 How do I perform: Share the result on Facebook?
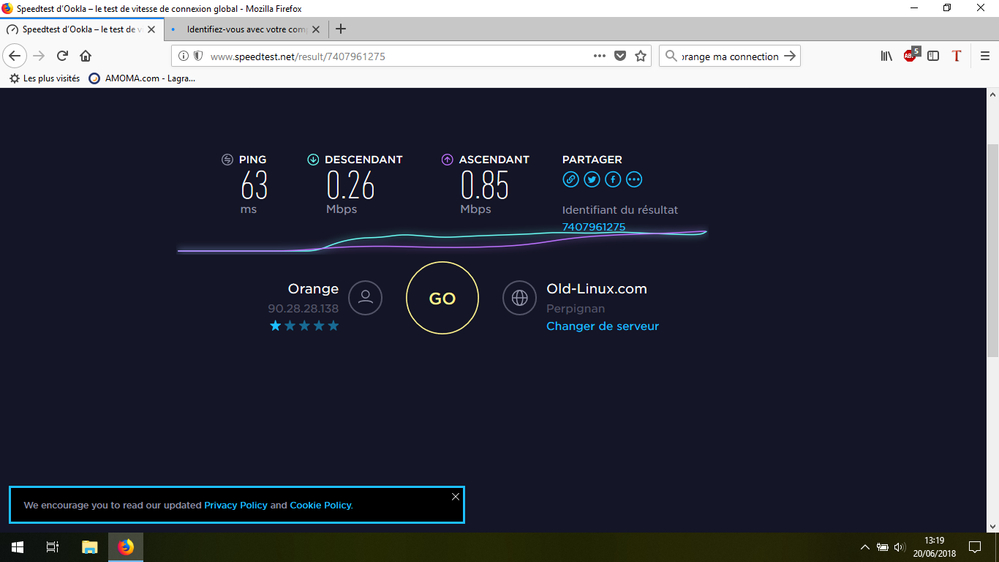(613, 180)
